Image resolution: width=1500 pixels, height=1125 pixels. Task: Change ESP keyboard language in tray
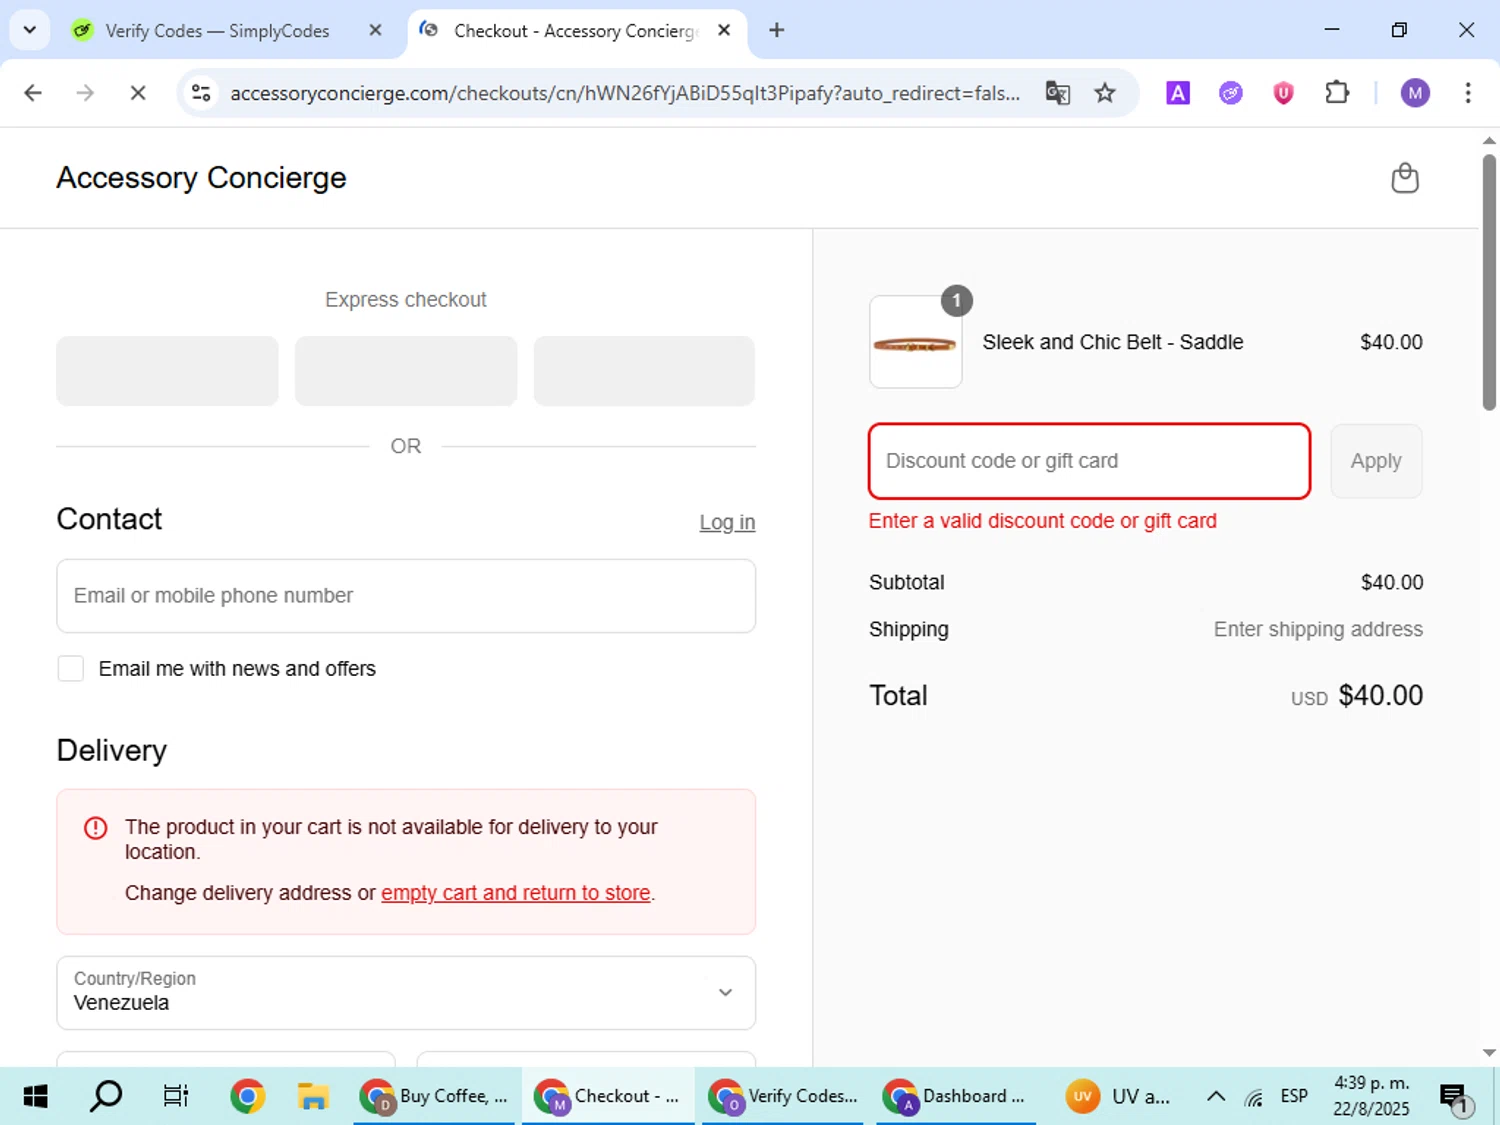1294,1097
